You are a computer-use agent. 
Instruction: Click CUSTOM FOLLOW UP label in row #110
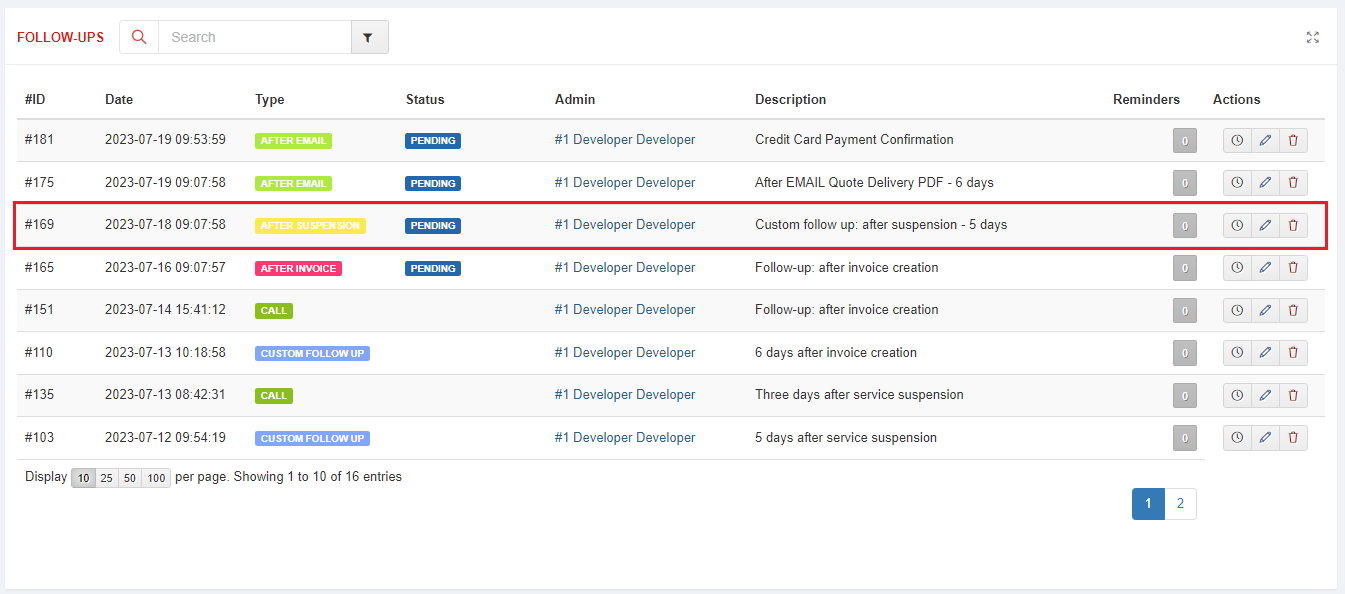(x=312, y=353)
